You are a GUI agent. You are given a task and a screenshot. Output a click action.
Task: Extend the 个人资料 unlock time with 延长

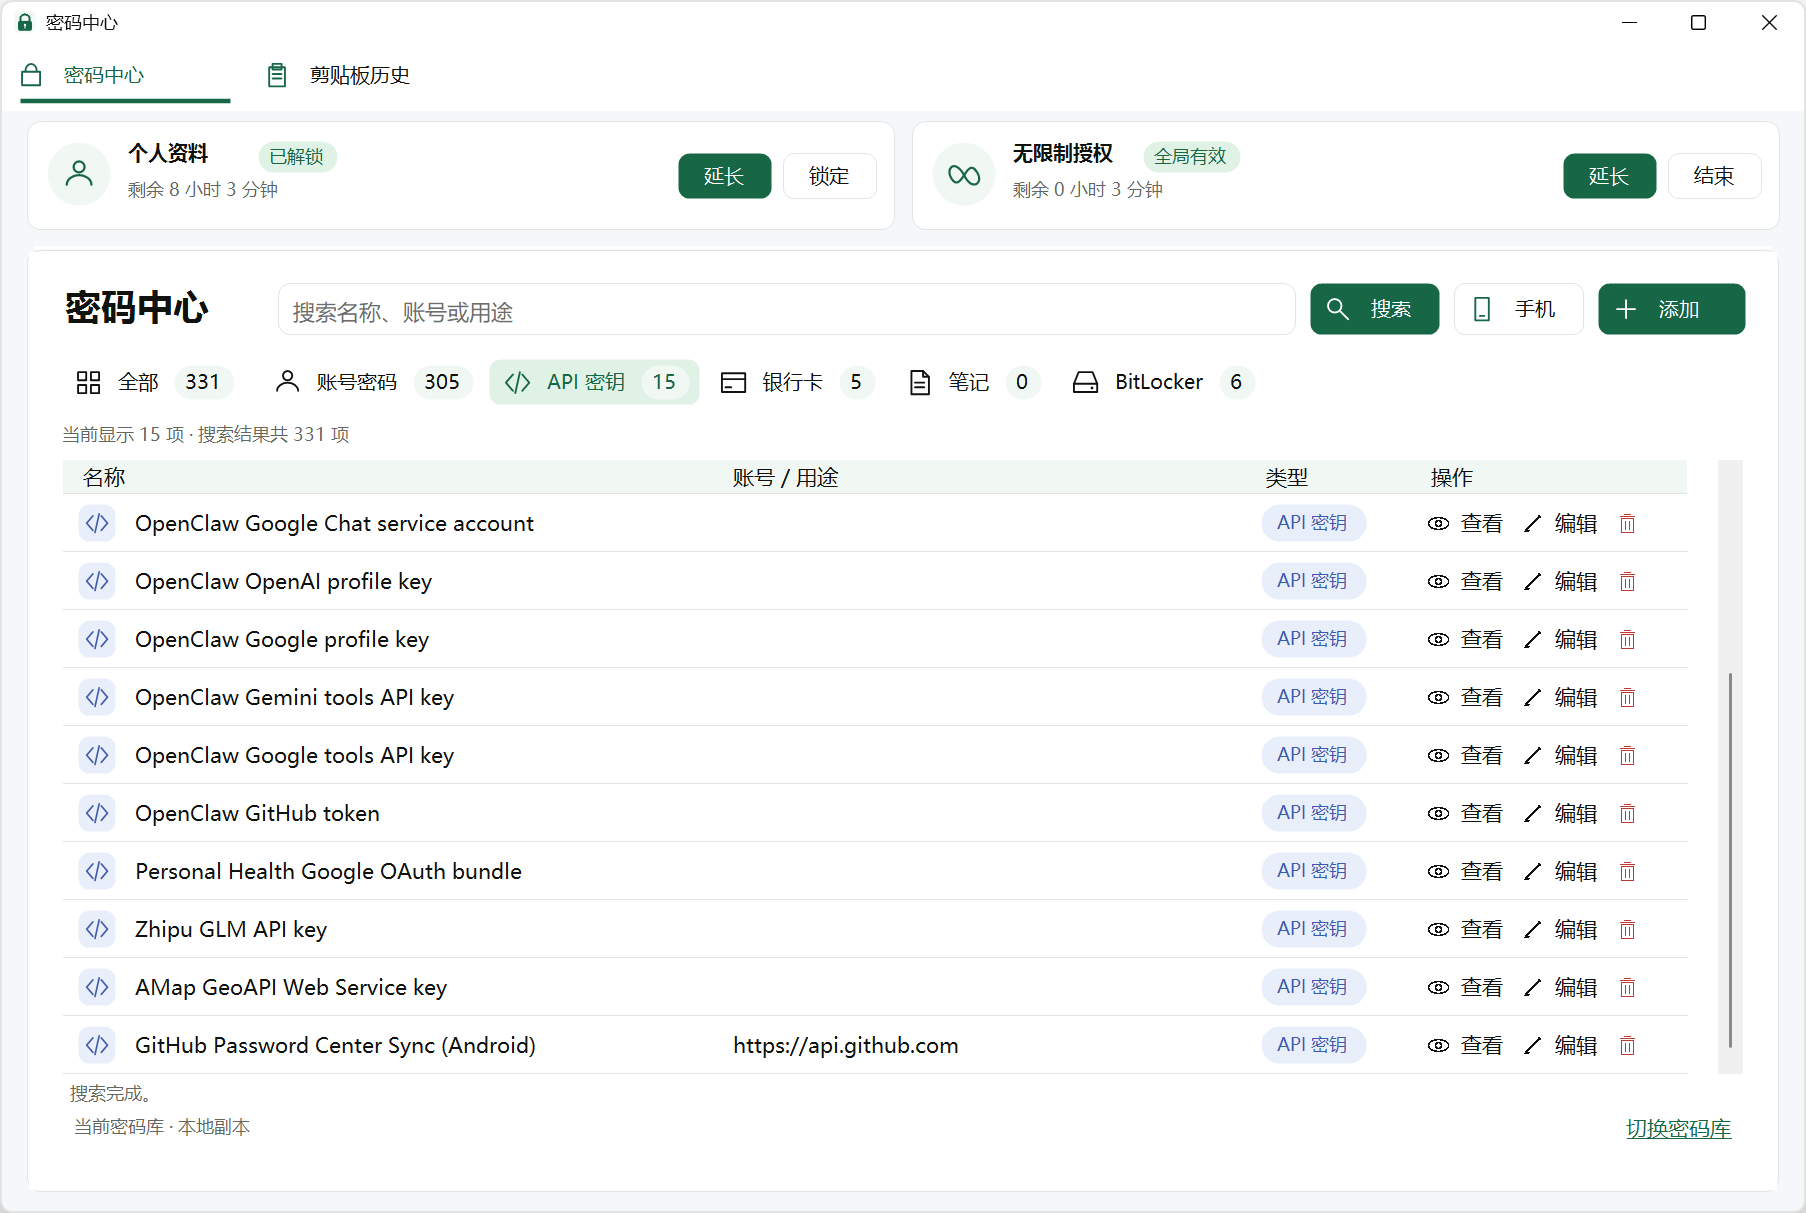pyautogui.click(x=724, y=176)
